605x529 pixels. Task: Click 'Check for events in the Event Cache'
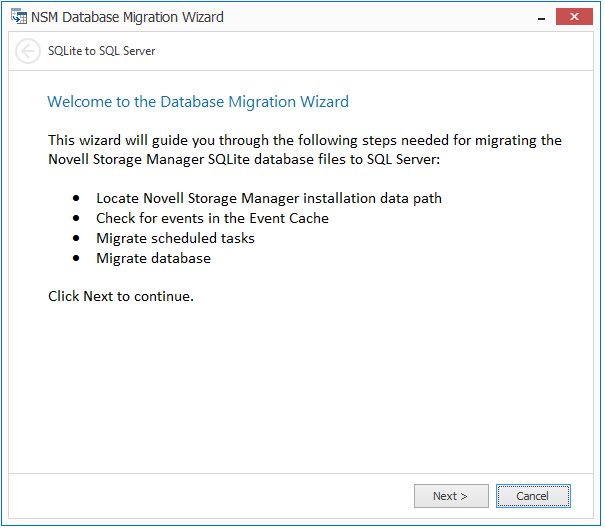click(213, 218)
